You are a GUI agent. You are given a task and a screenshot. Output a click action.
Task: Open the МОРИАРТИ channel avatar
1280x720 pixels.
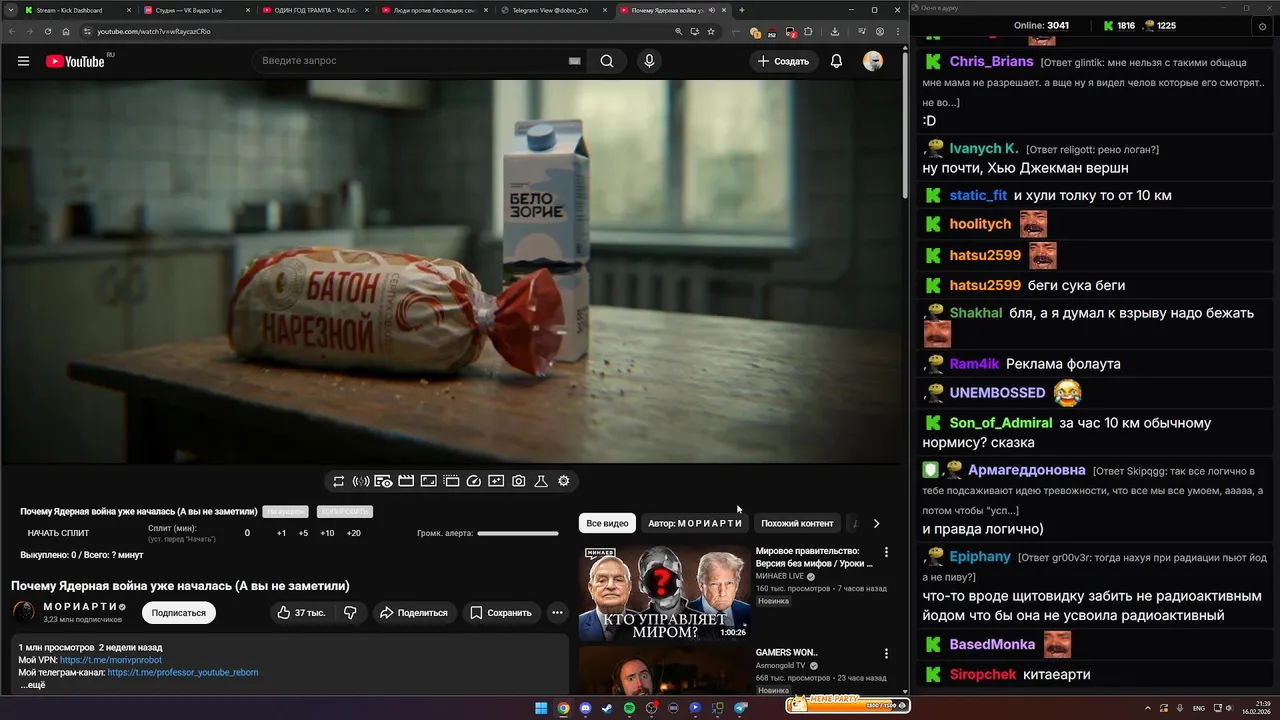24,612
